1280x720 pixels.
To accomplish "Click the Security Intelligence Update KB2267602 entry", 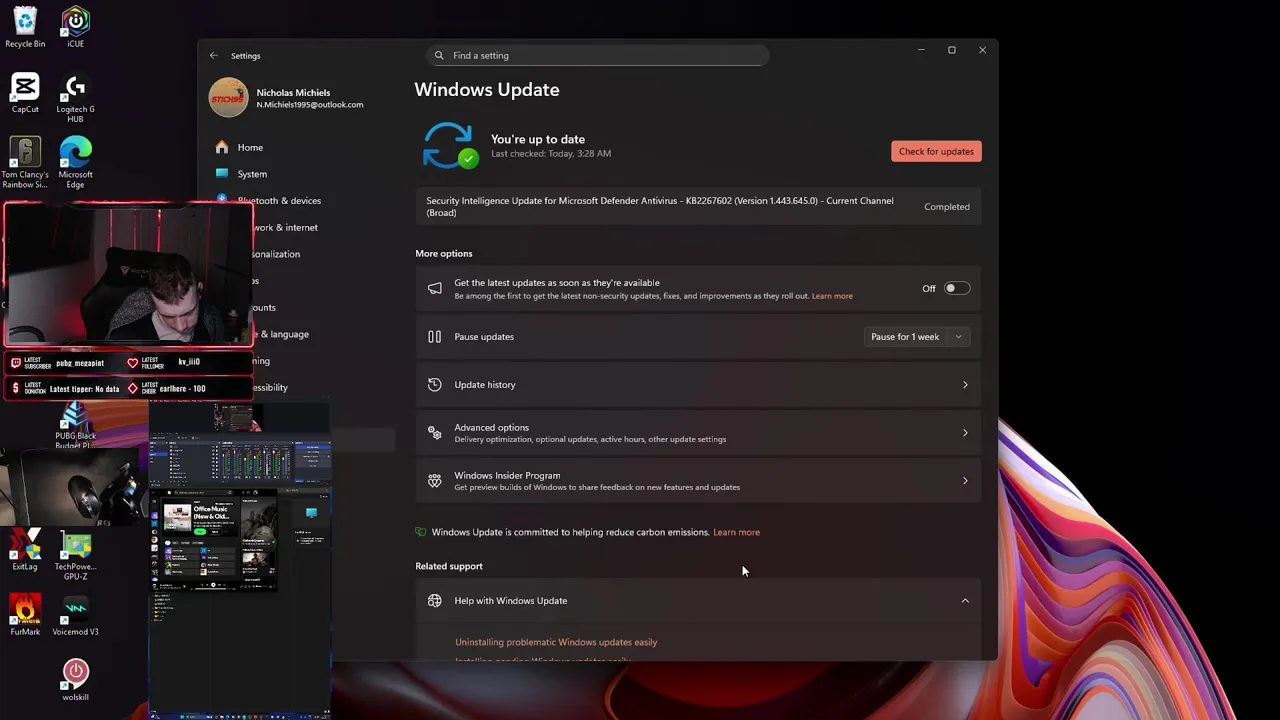I will pyautogui.click(x=698, y=207).
